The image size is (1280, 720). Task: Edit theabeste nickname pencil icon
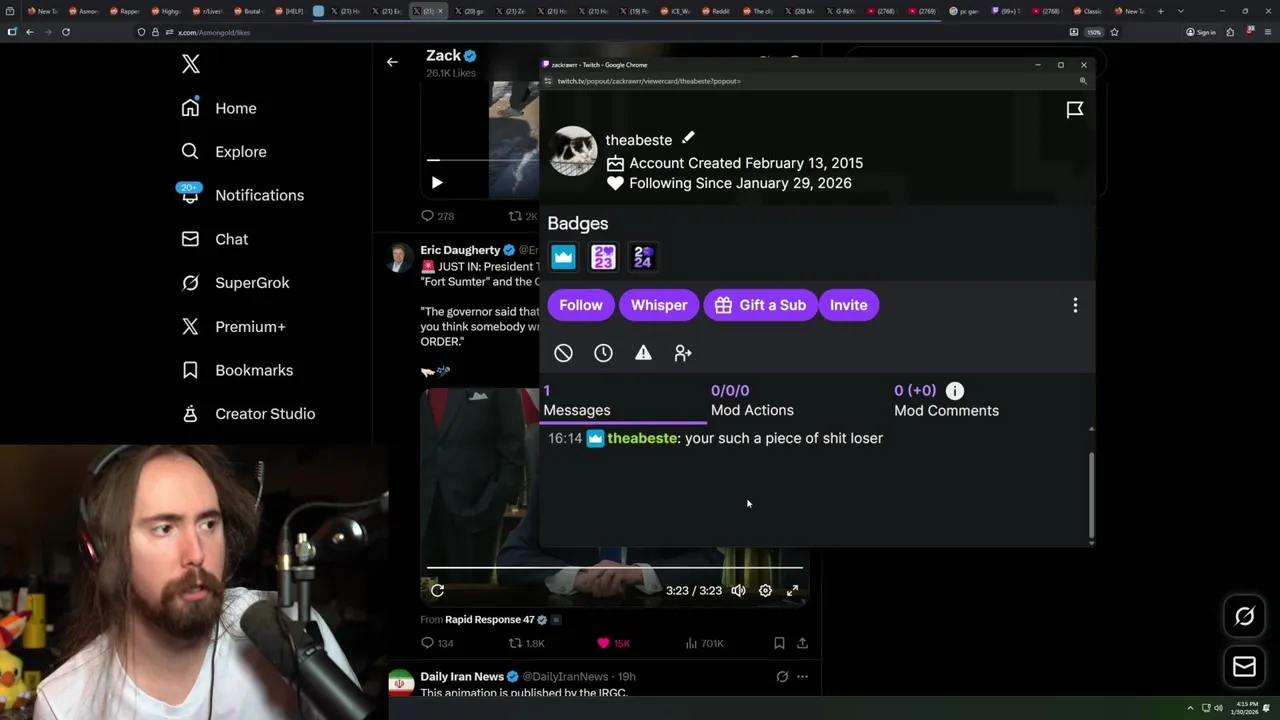pyautogui.click(x=688, y=138)
